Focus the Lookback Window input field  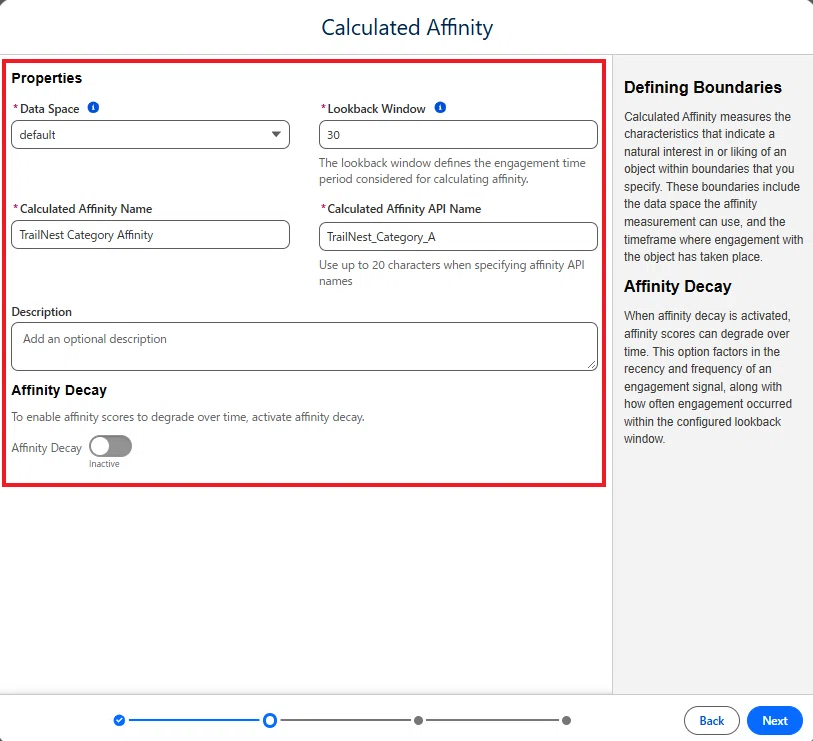pos(458,135)
